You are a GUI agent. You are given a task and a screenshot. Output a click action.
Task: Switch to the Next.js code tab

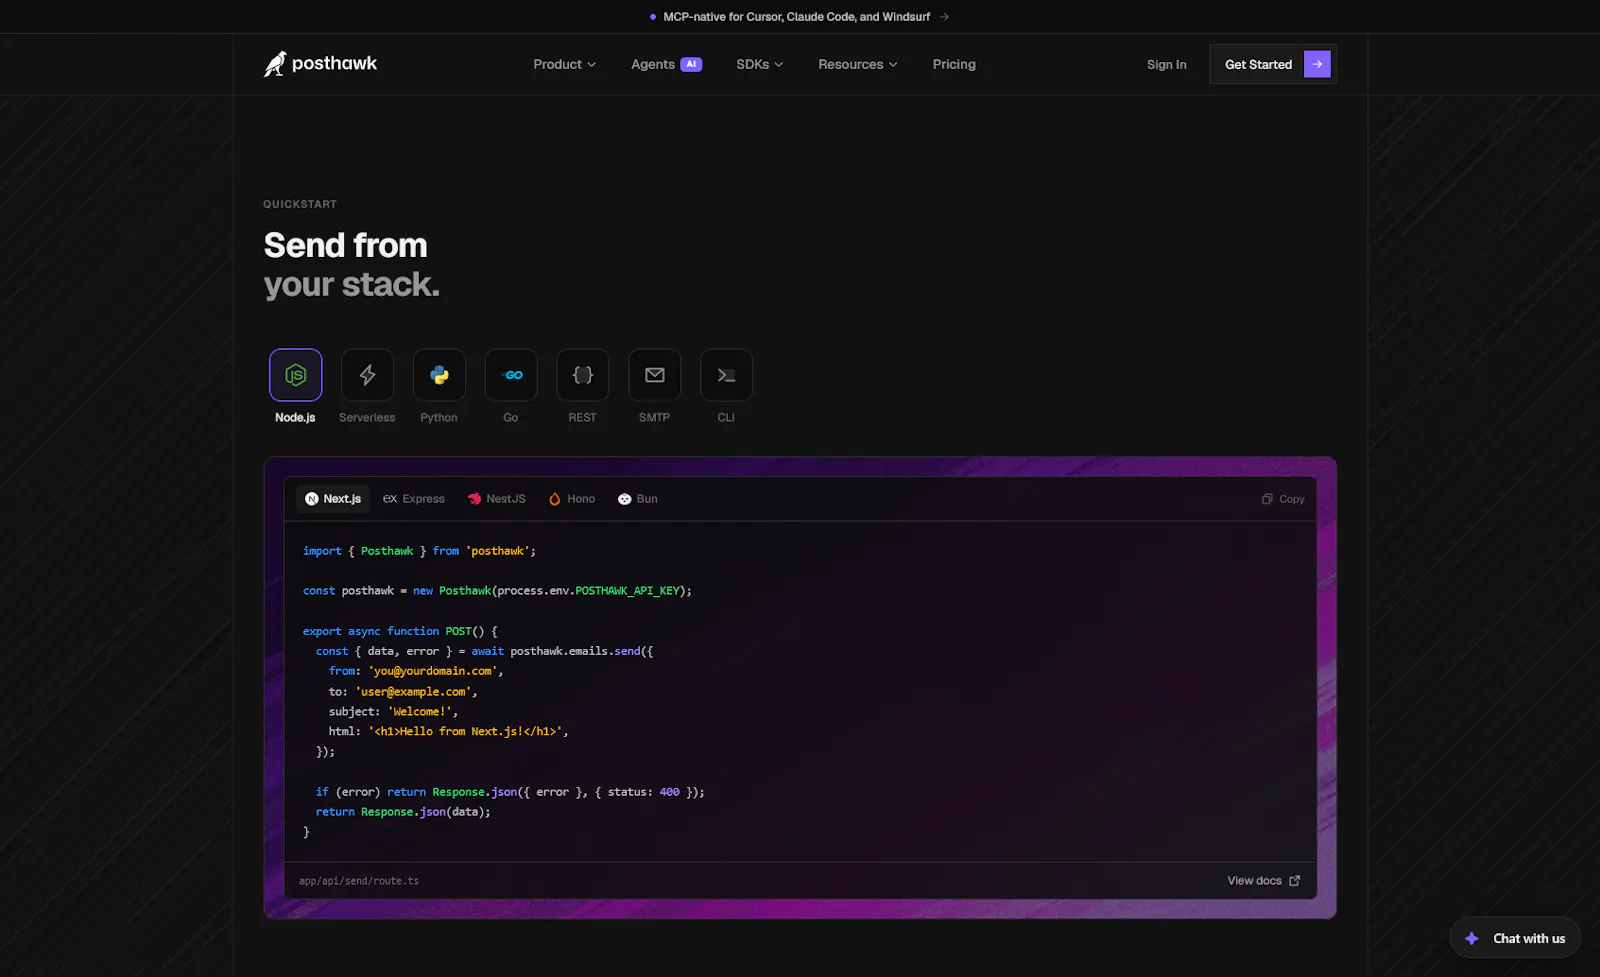[x=333, y=499]
